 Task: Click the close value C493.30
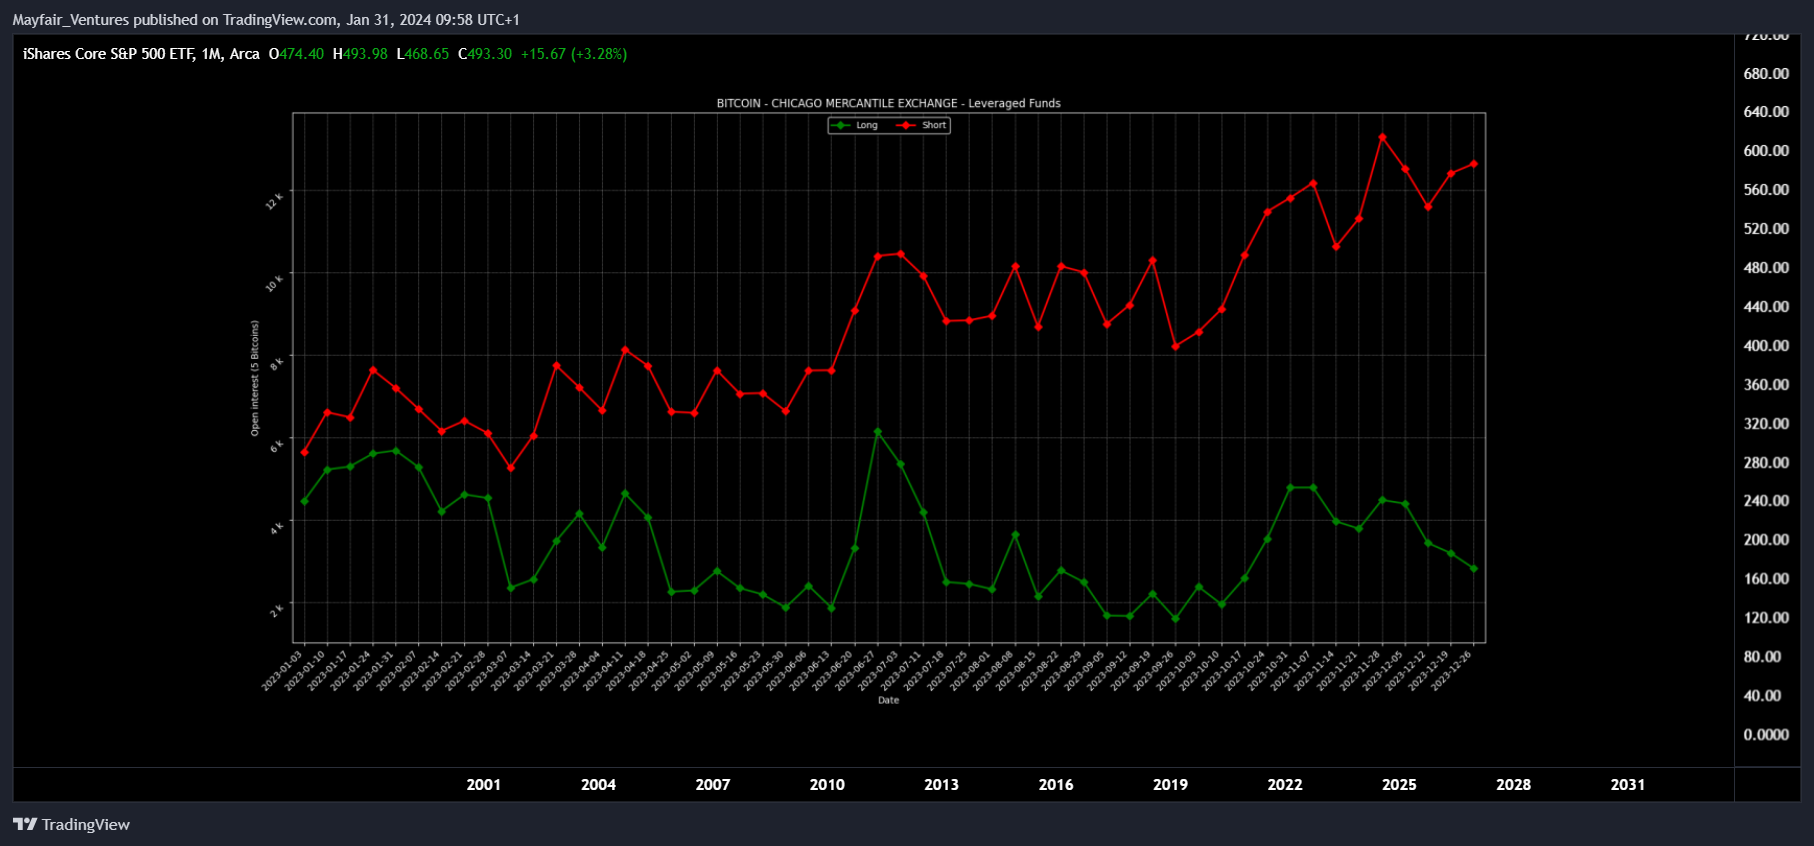point(485,54)
